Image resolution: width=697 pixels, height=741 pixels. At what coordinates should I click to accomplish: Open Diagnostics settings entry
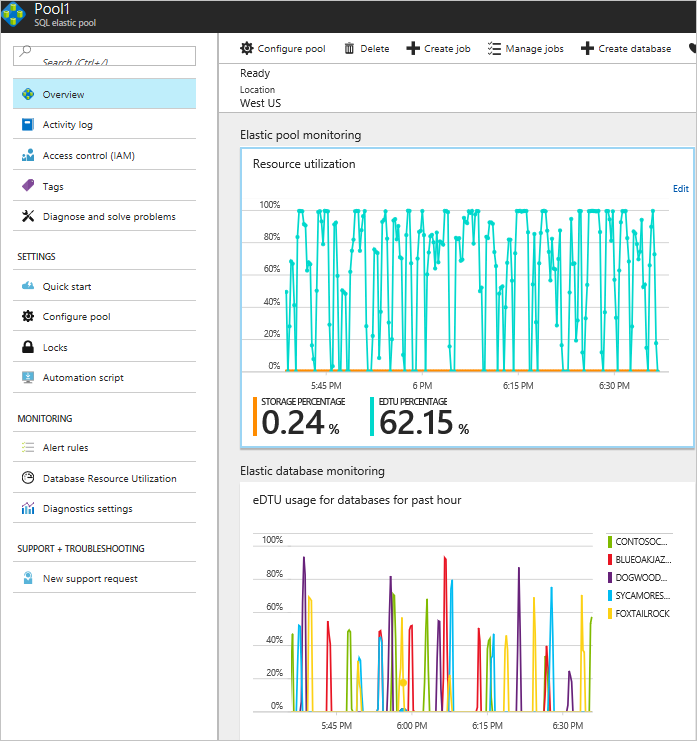[104, 508]
